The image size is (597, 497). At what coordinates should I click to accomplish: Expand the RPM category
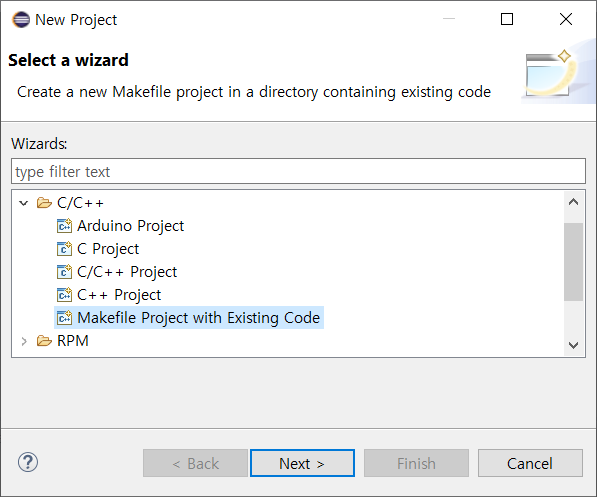coord(24,341)
